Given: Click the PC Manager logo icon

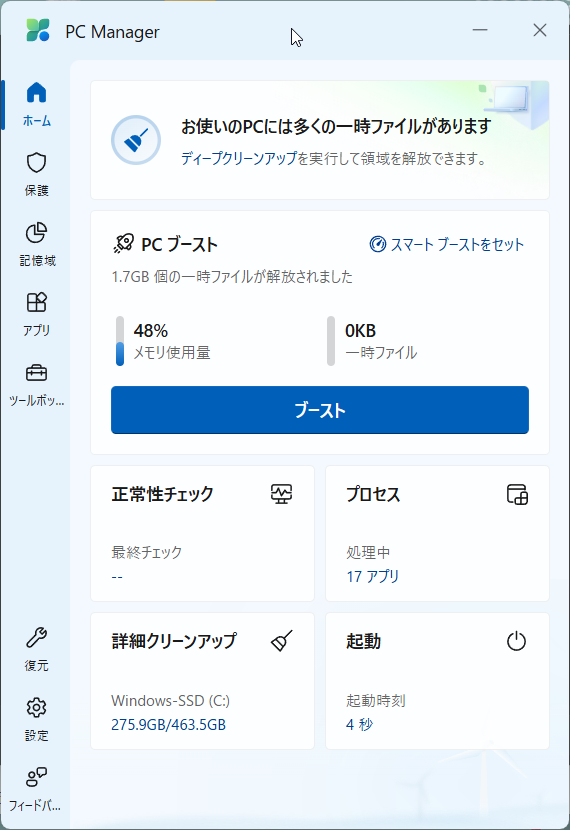Looking at the screenshot, I should point(38,31).
